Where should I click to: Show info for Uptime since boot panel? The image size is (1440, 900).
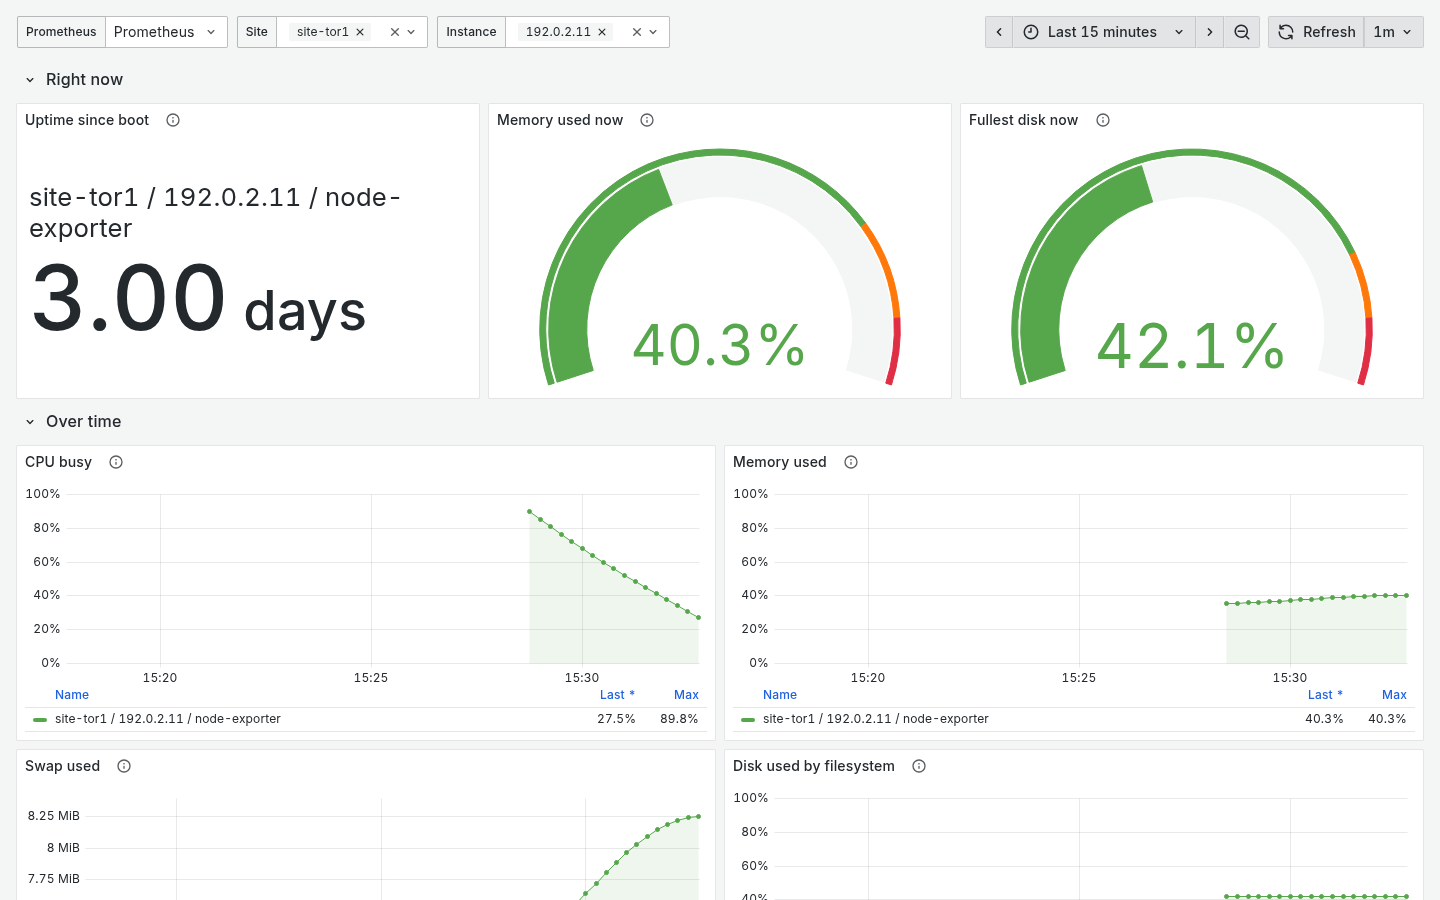pos(173,120)
